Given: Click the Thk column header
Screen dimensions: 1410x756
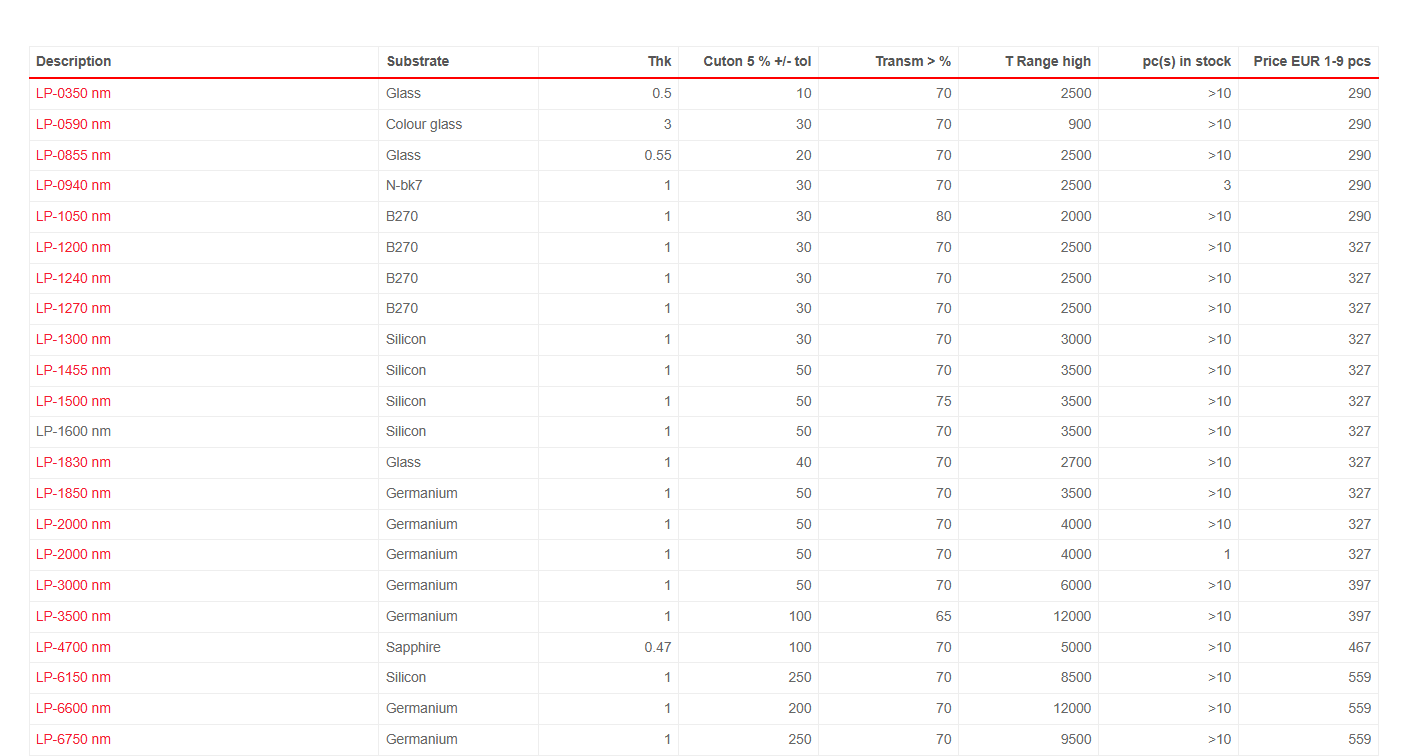Looking at the screenshot, I should point(659,62).
